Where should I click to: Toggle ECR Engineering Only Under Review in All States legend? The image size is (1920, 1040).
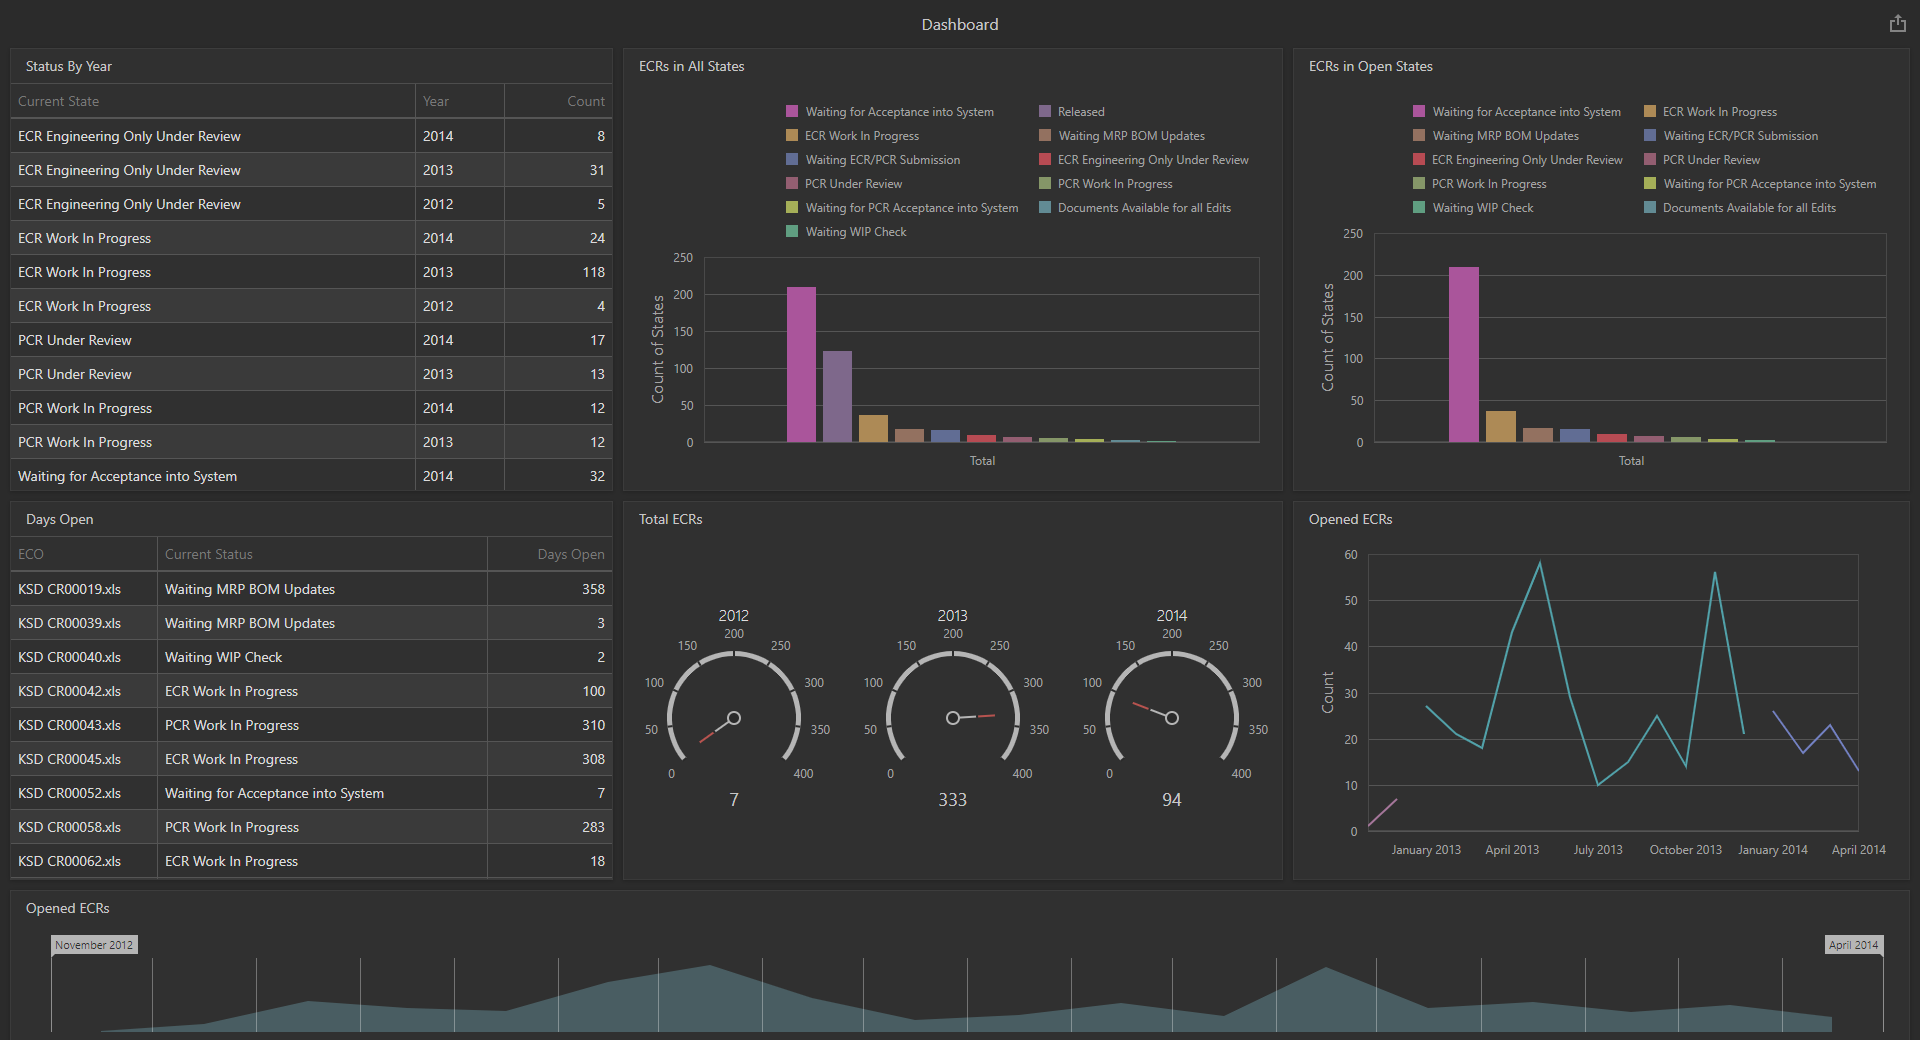(x=1144, y=159)
